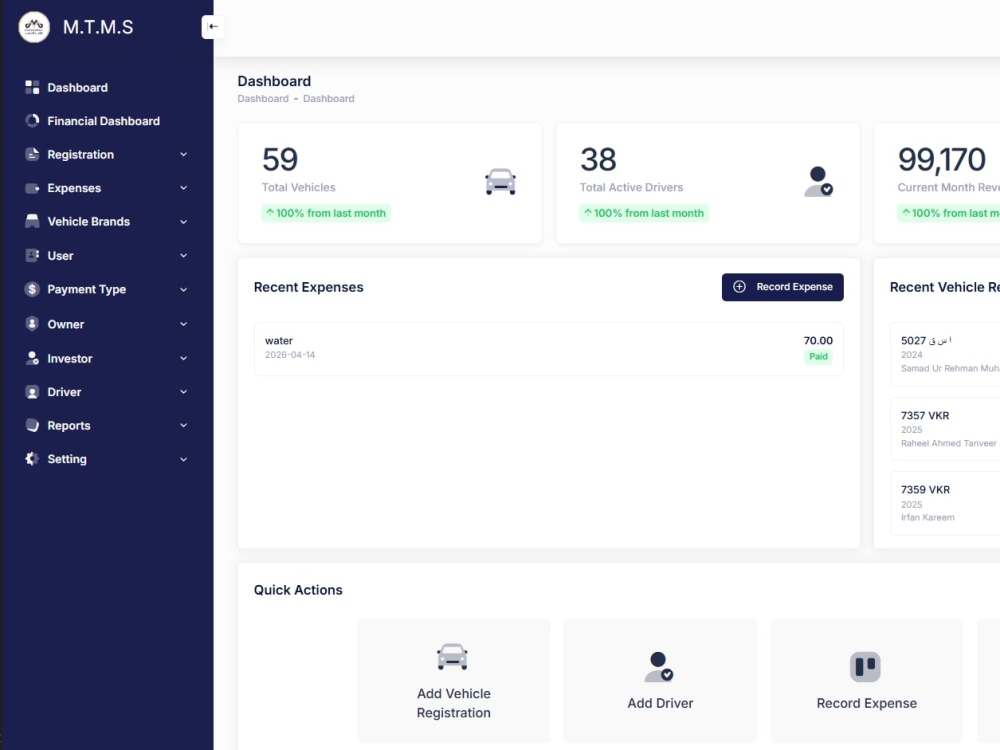Open the 7359 VKR vehicle entry
The width and height of the screenshot is (1000, 750).
(x=945, y=503)
